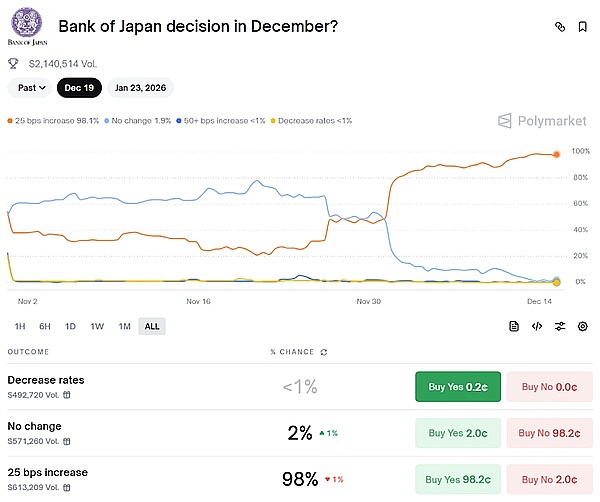The height and width of the screenshot is (502, 600).
Task: Click the orange 25 bps increase legend dot
Action: click(10, 121)
